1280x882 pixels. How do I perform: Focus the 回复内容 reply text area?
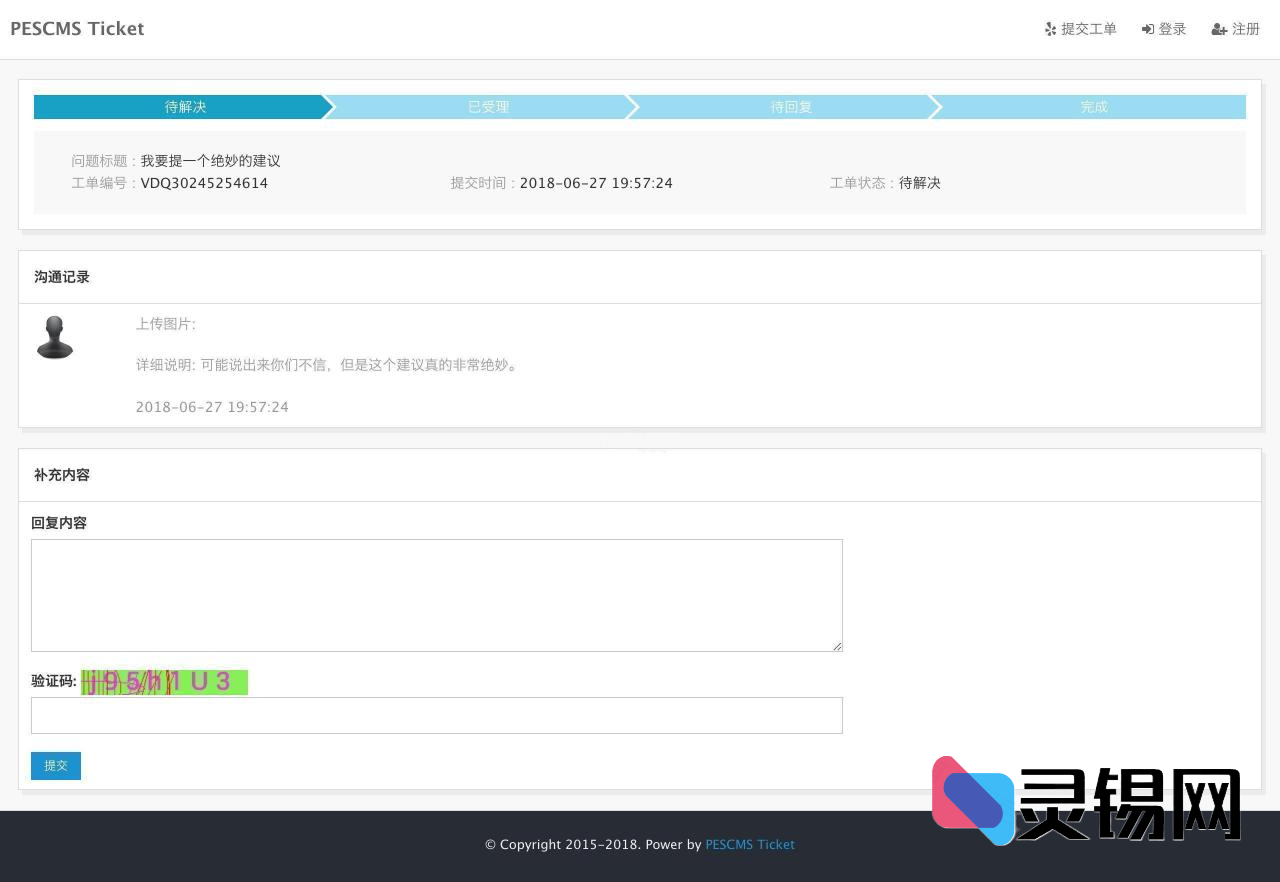click(x=436, y=595)
